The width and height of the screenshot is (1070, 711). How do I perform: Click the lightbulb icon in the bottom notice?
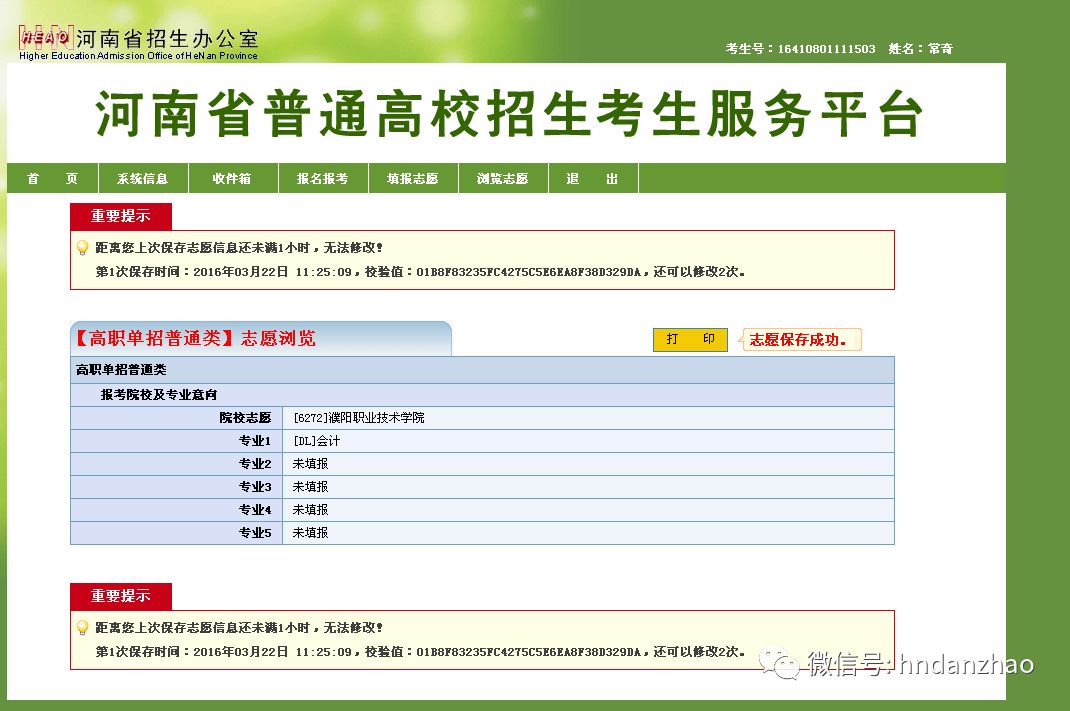(x=83, y=628)
